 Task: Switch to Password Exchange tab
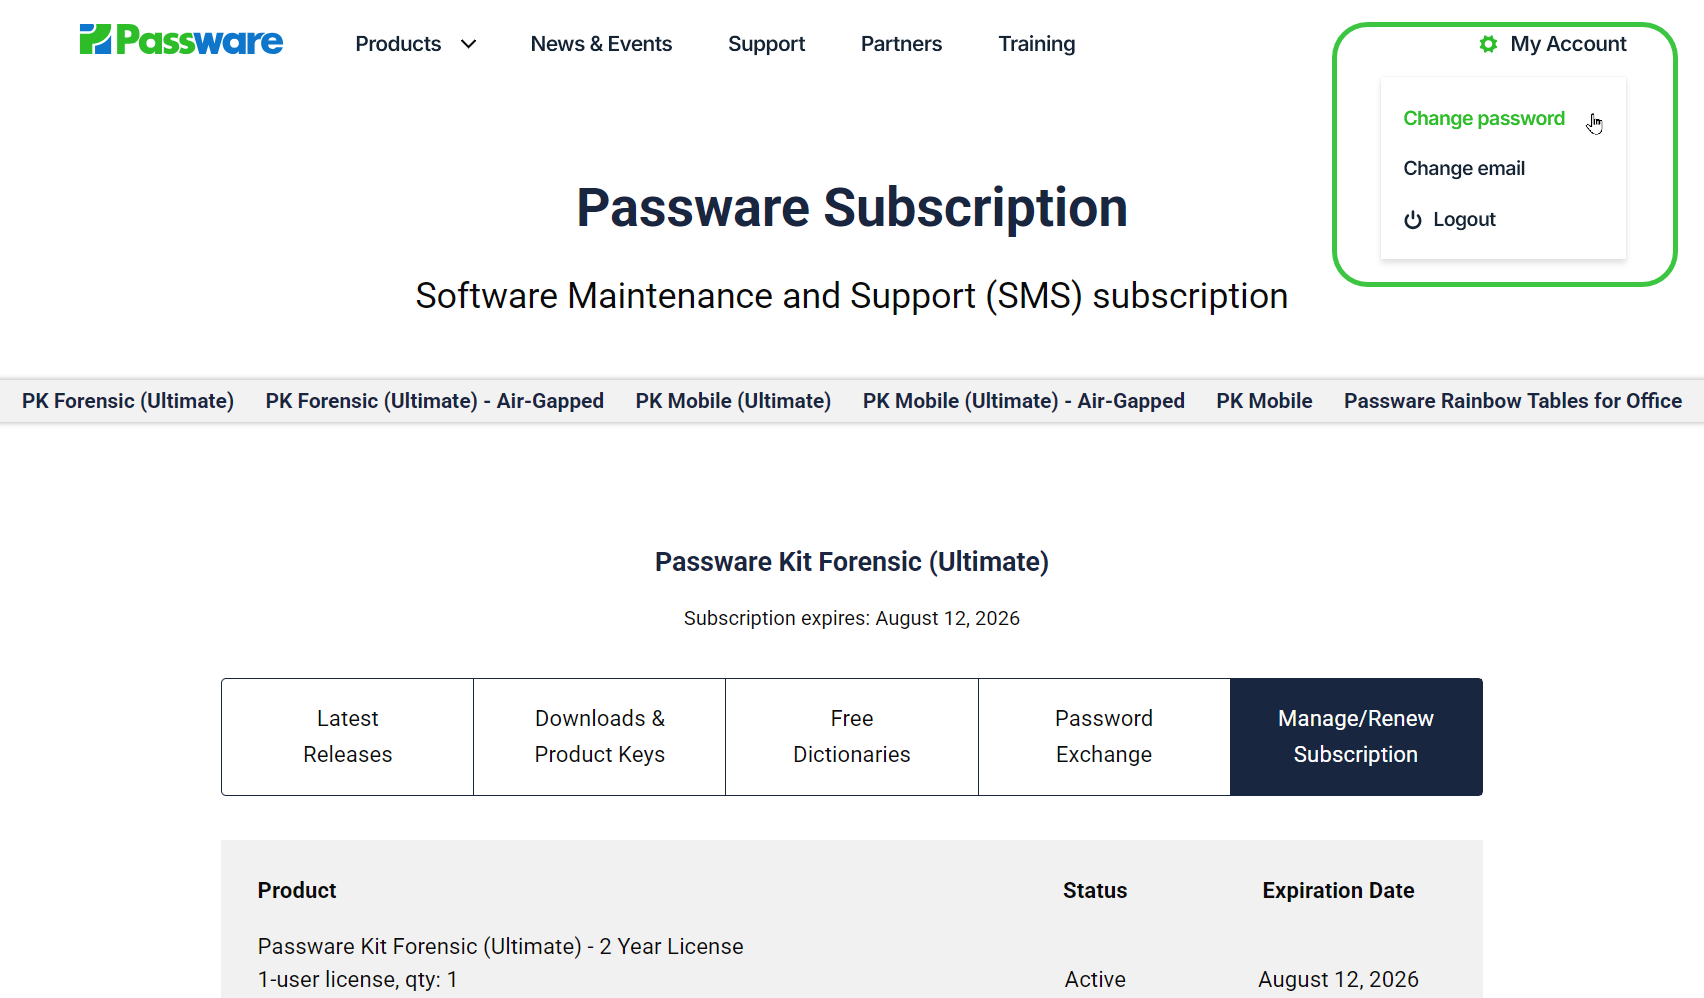click(x=1104, y=737)
